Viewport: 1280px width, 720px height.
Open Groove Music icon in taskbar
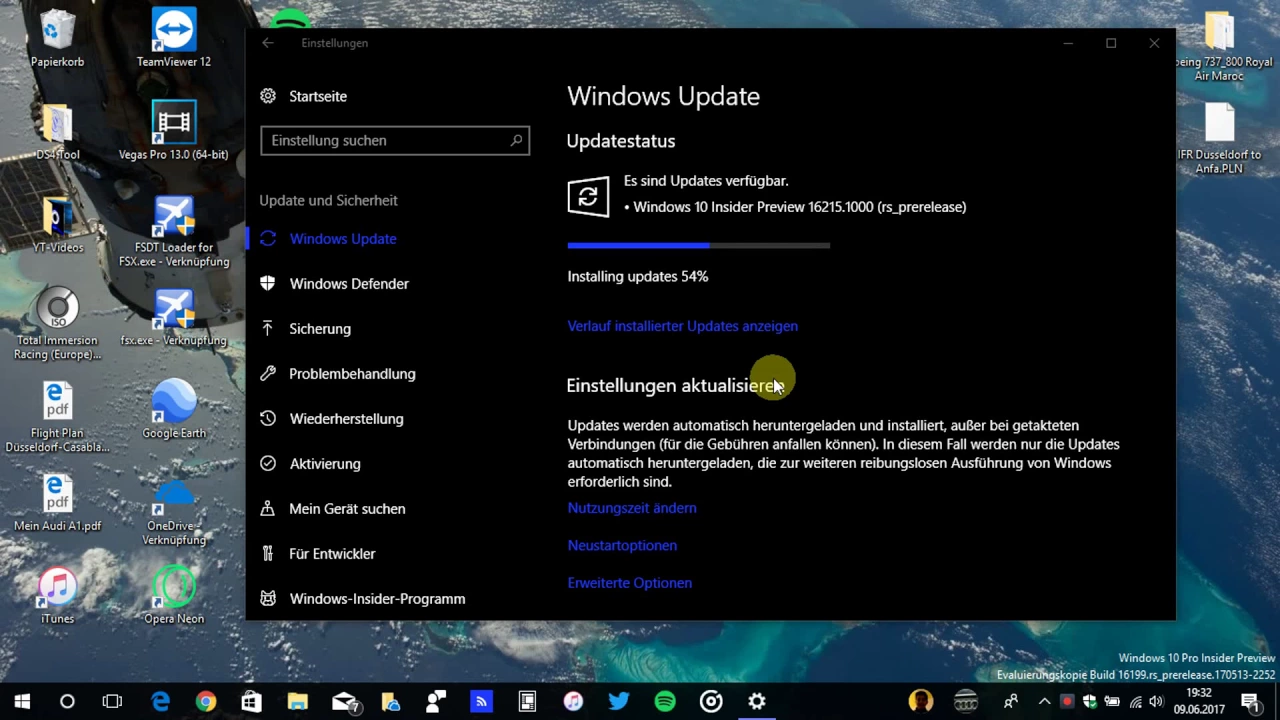pos(711,701)
